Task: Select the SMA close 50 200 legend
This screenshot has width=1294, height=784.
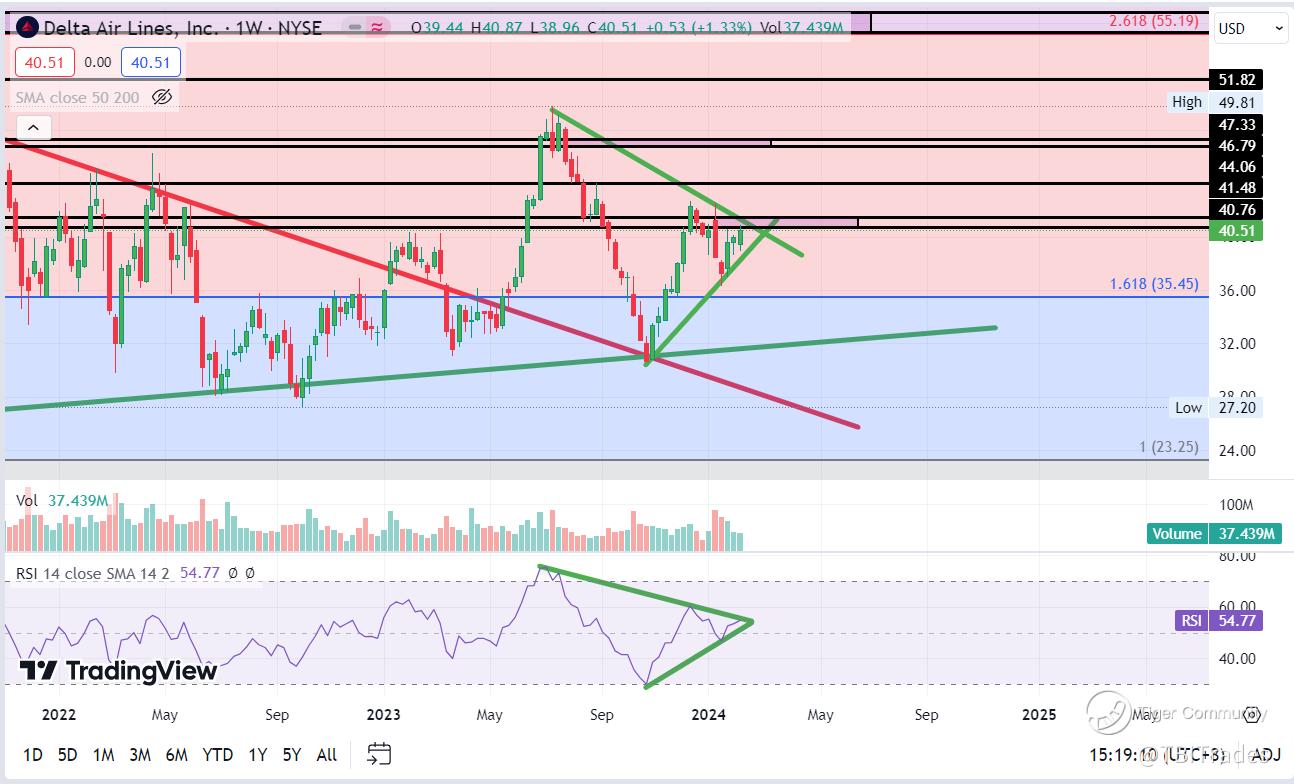Action: [77, 97]
